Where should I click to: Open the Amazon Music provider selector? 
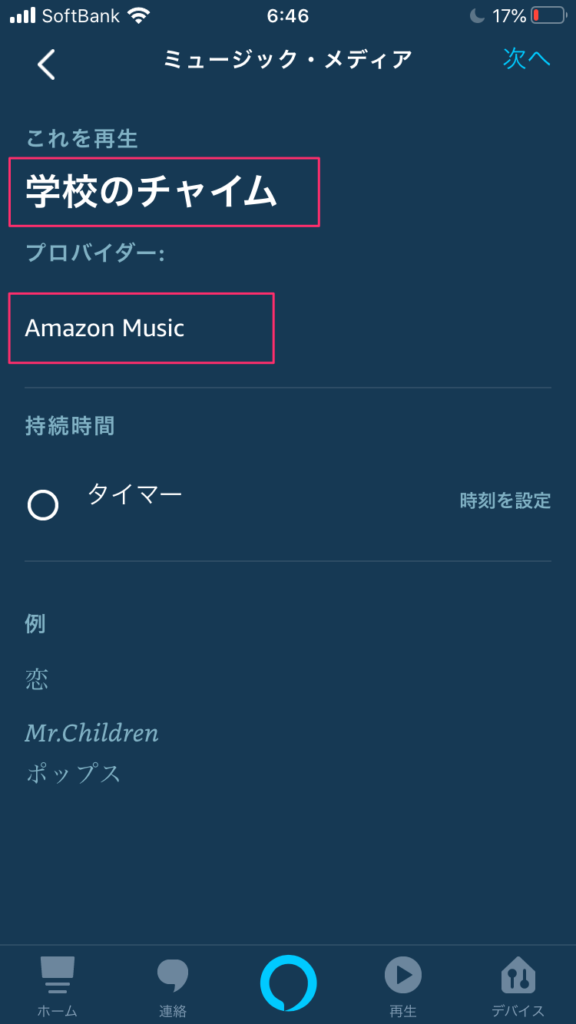click(x=141, y=328)
